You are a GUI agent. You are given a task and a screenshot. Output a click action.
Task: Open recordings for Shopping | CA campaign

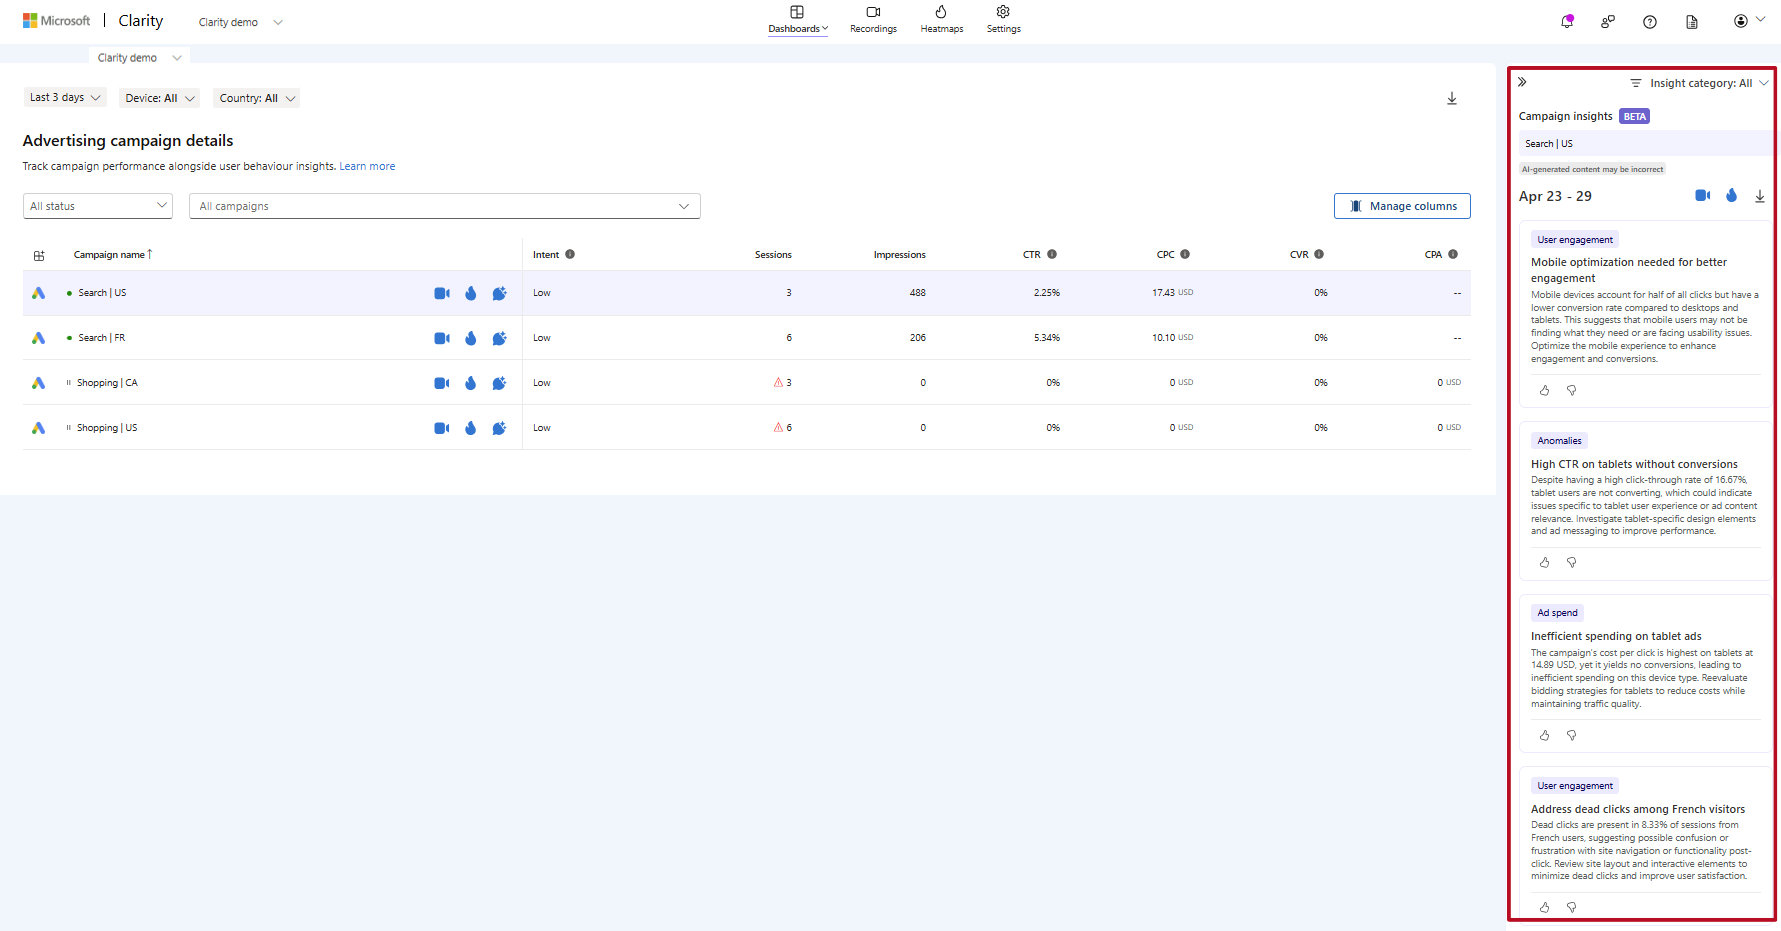[441, 383]
